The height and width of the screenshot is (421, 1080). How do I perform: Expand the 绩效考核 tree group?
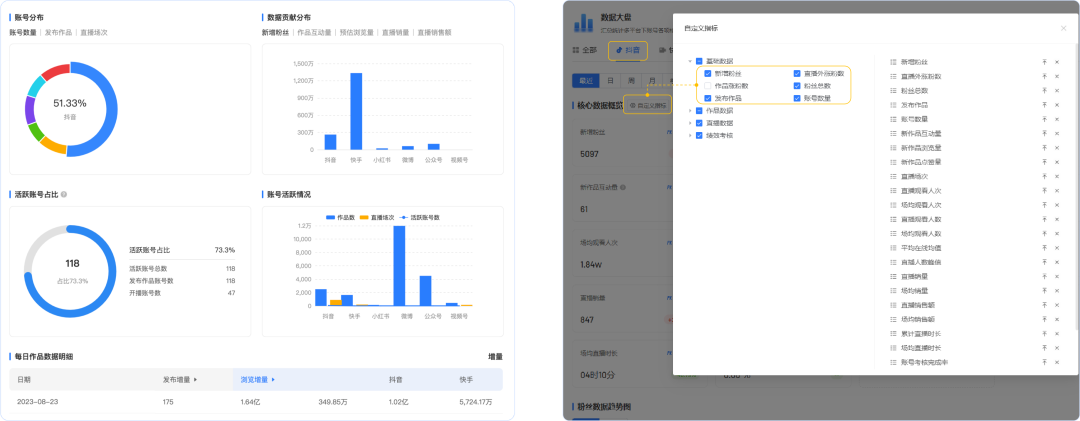(690, 135)
